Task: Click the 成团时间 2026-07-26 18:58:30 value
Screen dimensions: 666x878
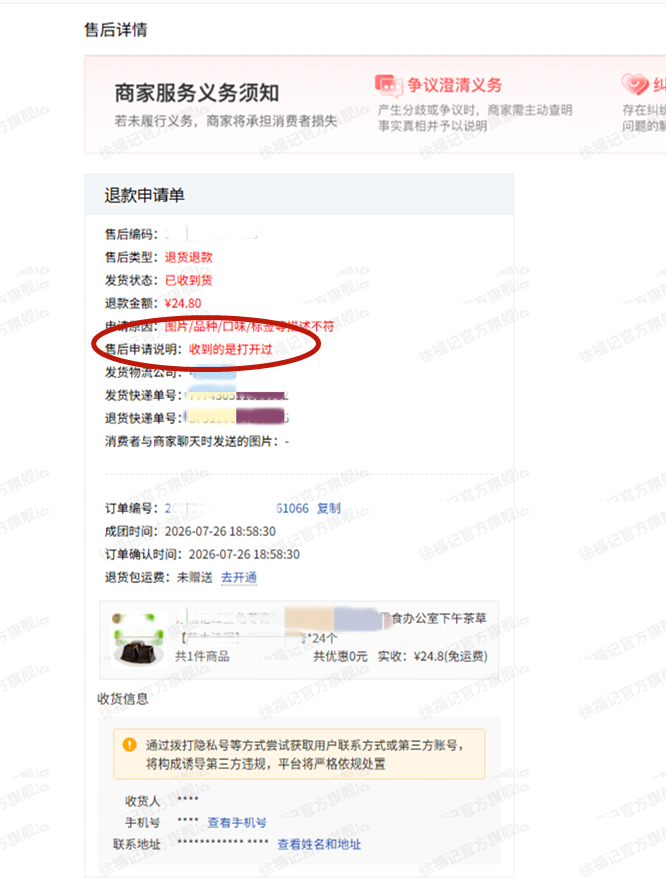Action: pyautogui.click(x=220, y=531)
